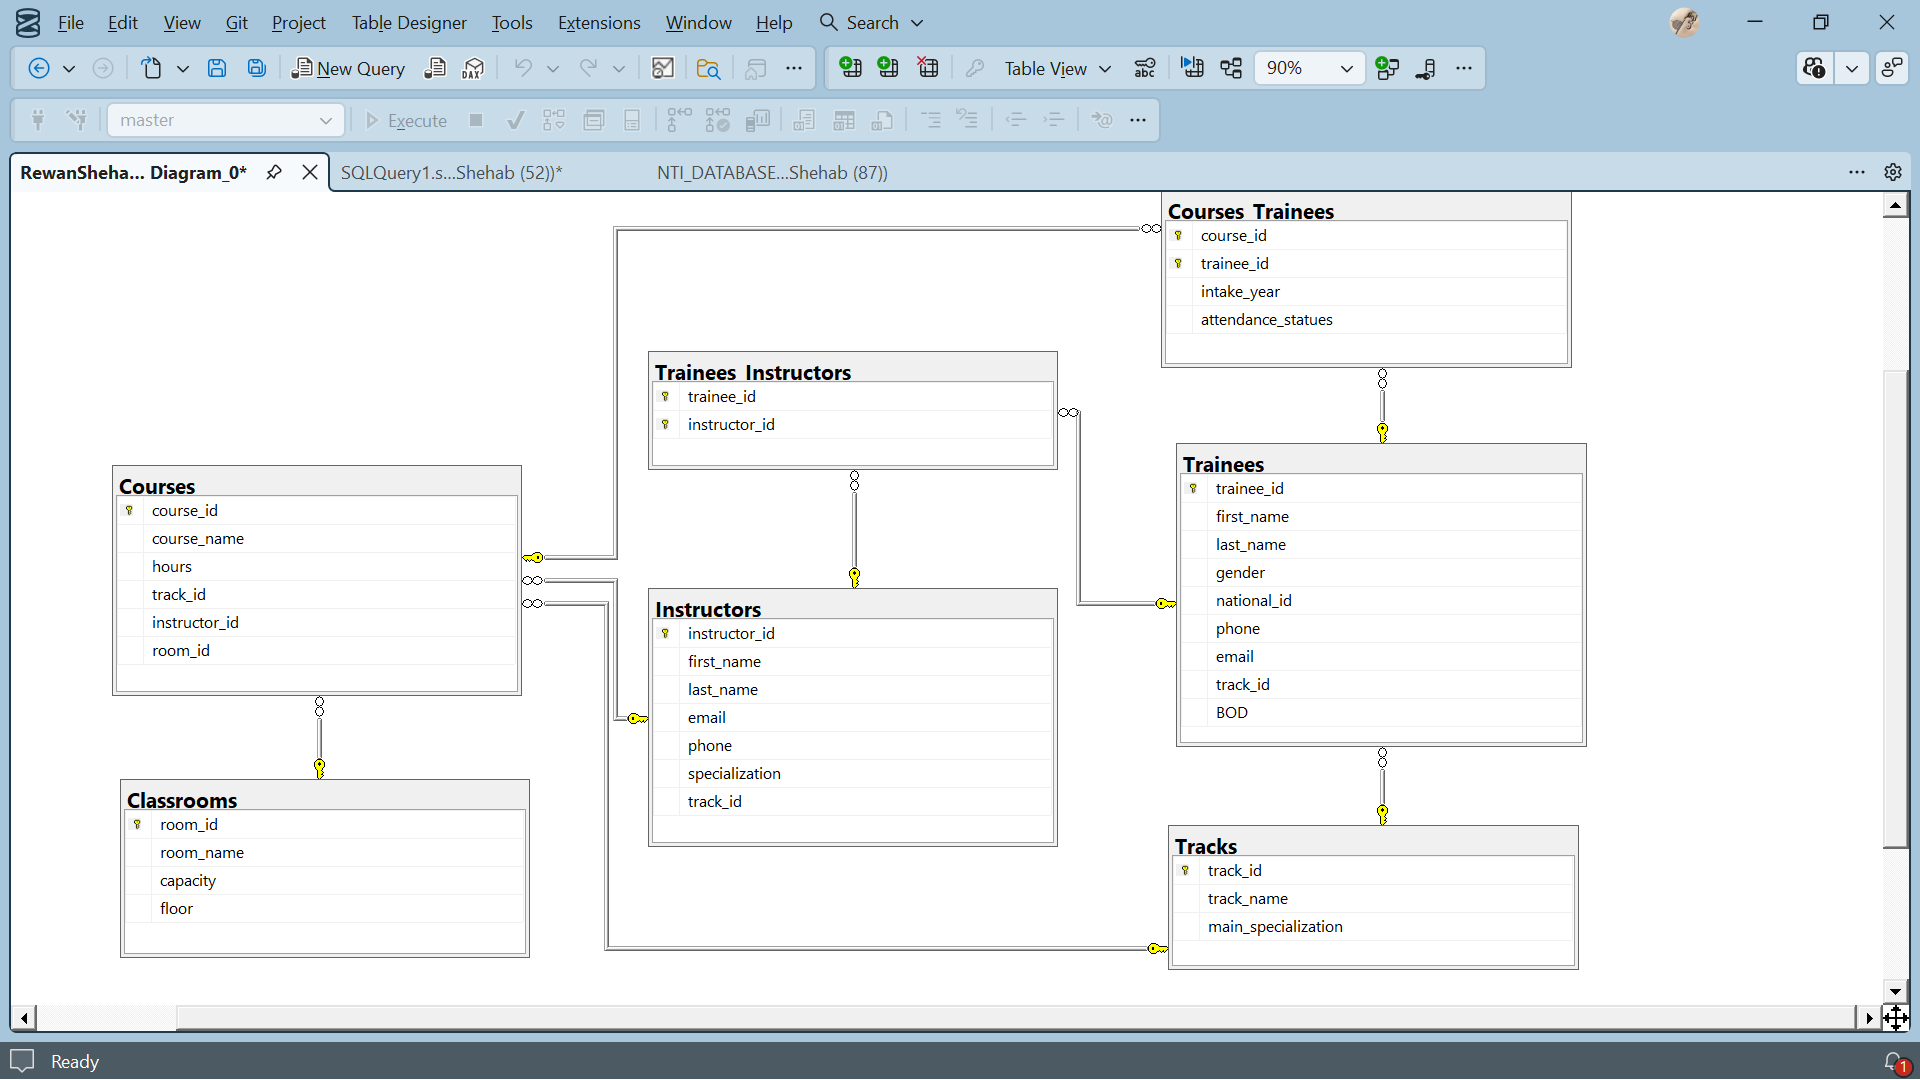Open the Activity Monitor icon
Image resolution: width=1920 pixels, height=1080 pixels.
tap(663, 68)
